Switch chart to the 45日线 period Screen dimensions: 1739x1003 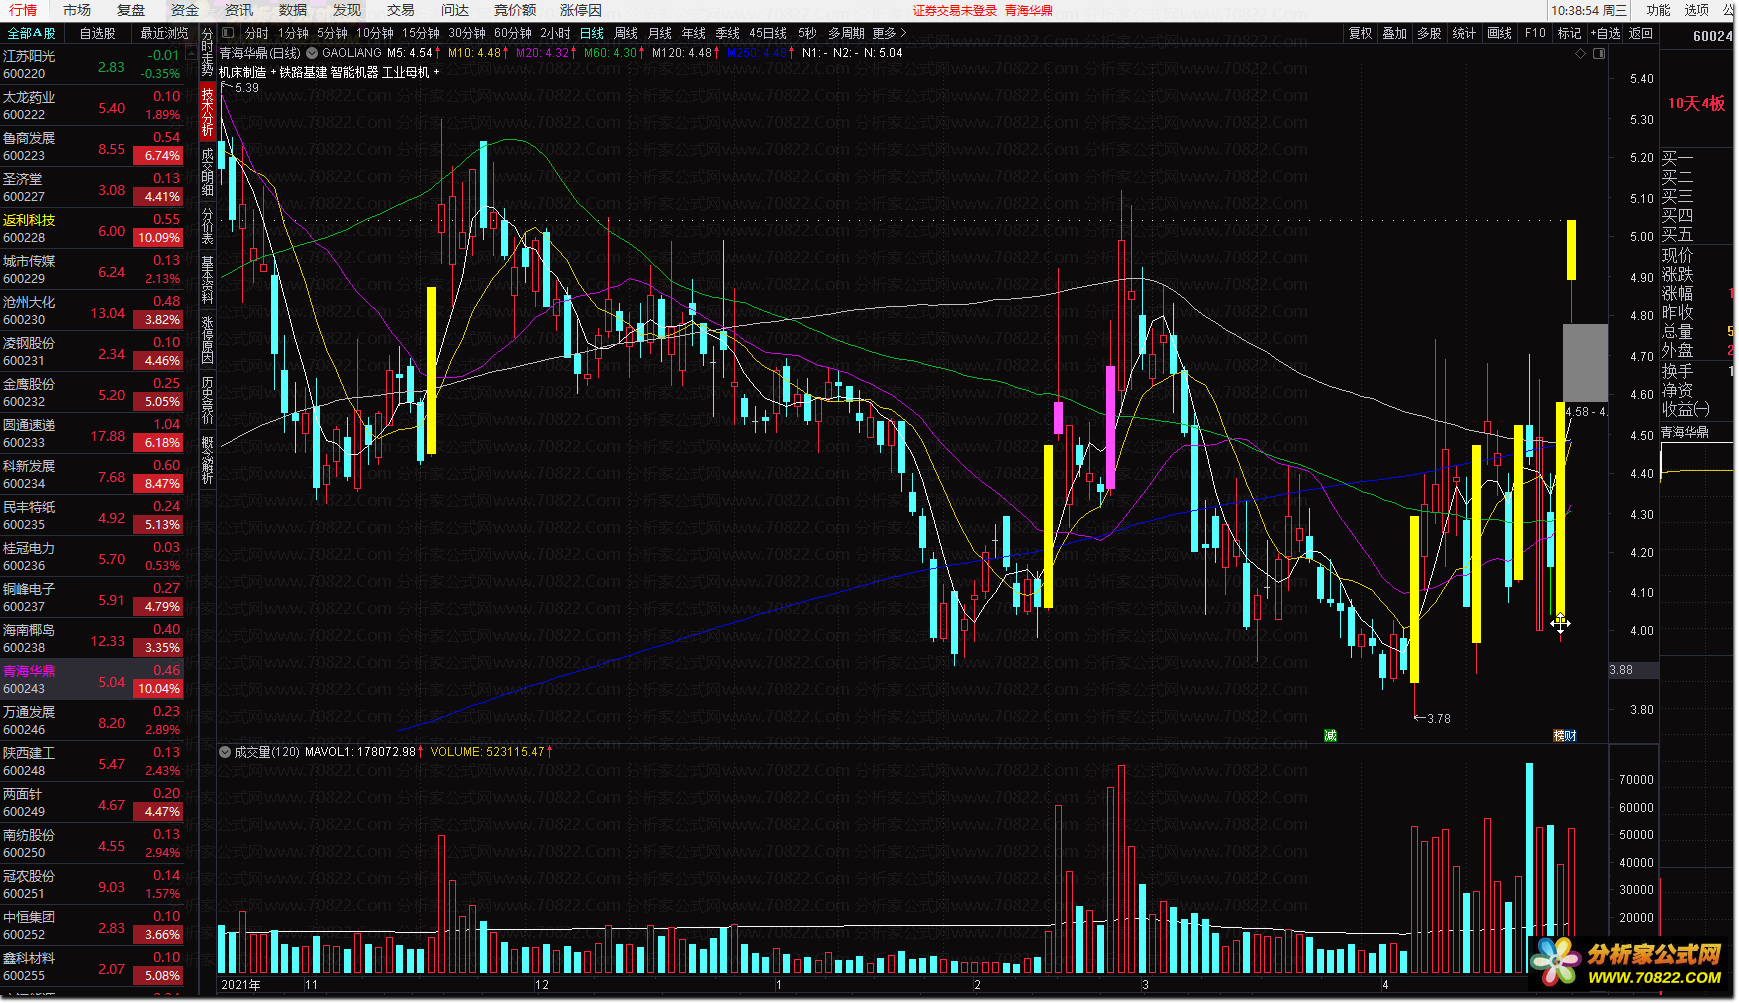click(x=768, y=33)
